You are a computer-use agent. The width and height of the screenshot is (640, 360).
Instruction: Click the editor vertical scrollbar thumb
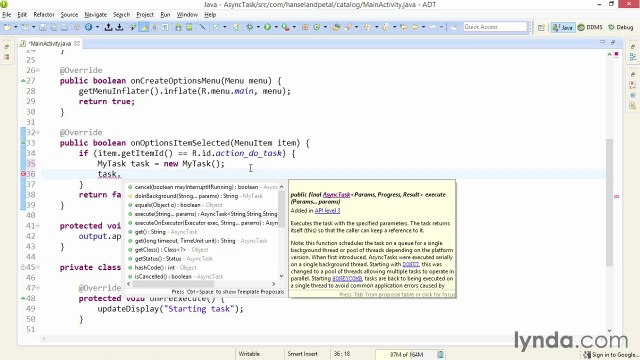[609, 202]
